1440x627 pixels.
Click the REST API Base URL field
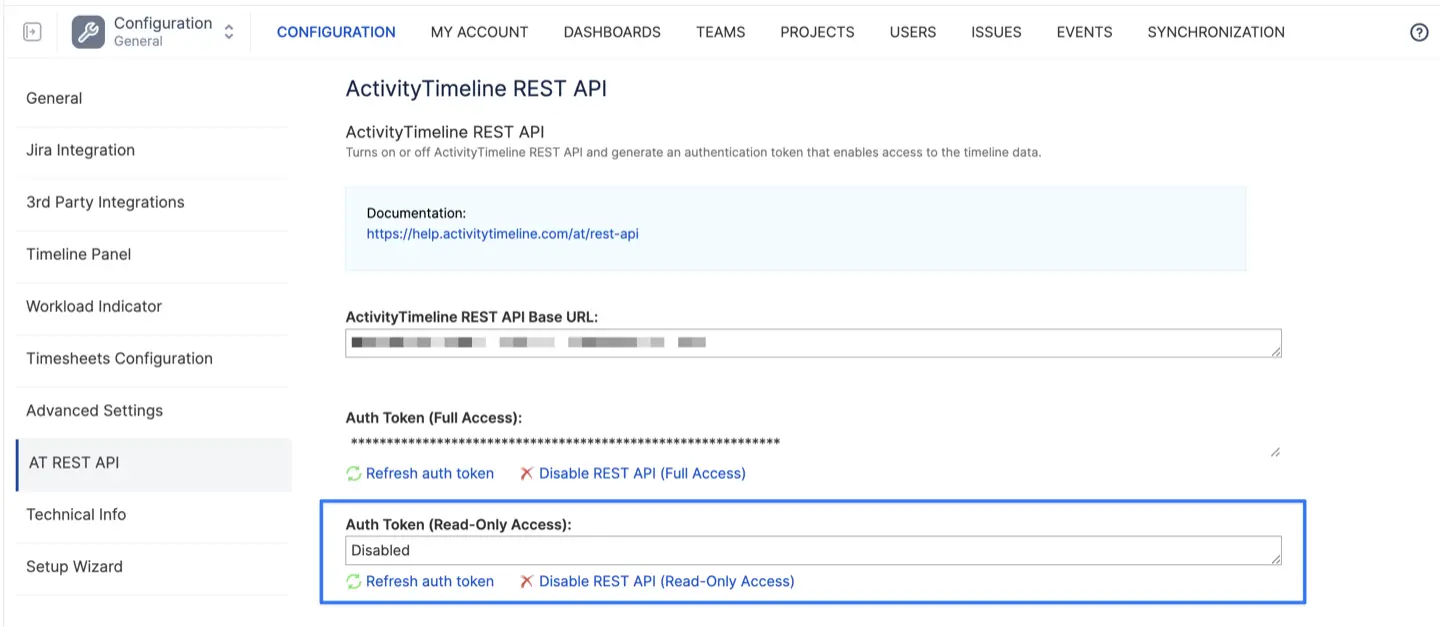(812, 342)
